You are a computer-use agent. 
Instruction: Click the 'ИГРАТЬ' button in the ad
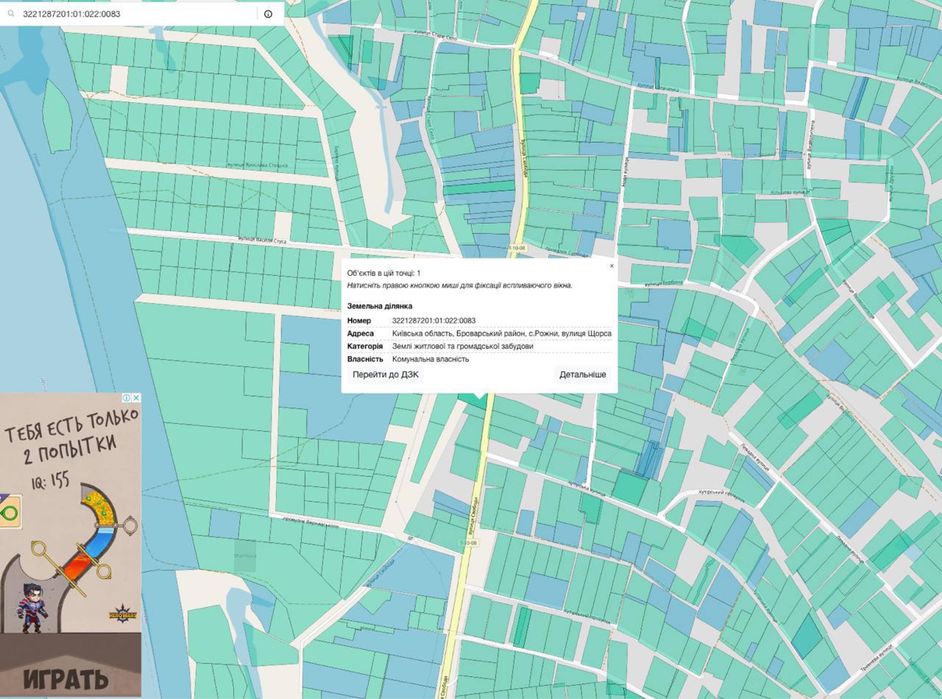(x=66, y=679)
